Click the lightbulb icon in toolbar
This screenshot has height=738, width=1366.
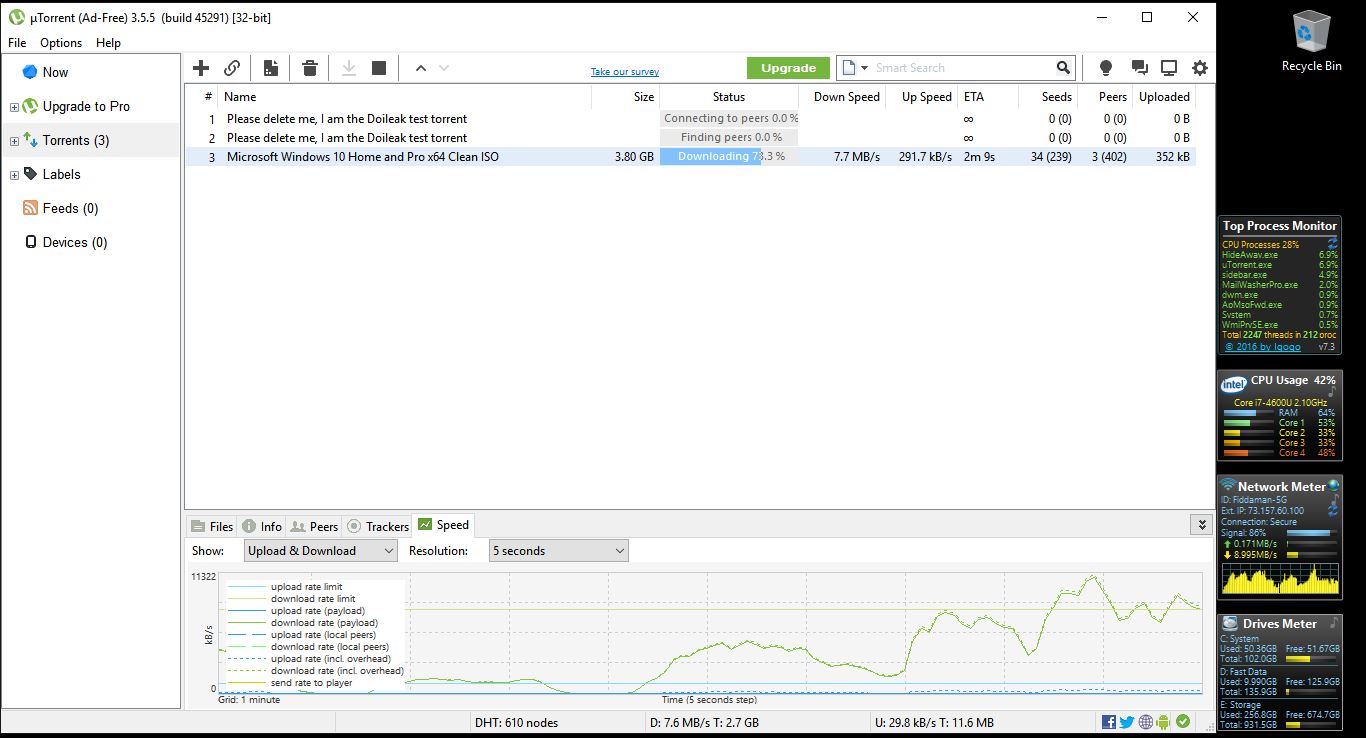pyautogui.click(x=1106, y=68)
